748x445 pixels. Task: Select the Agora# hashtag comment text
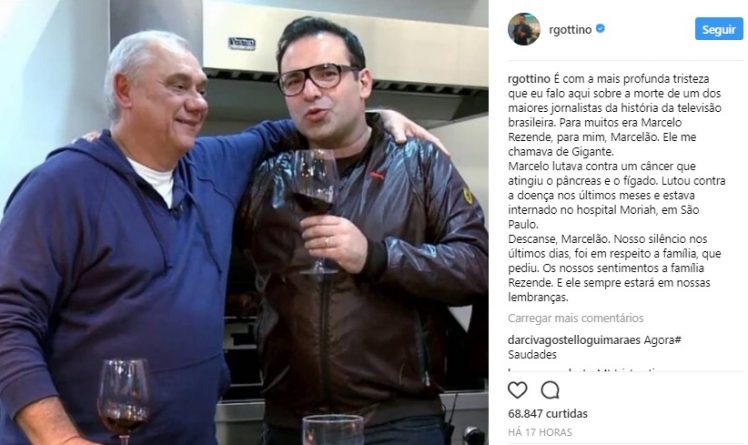tap(662, 340)
